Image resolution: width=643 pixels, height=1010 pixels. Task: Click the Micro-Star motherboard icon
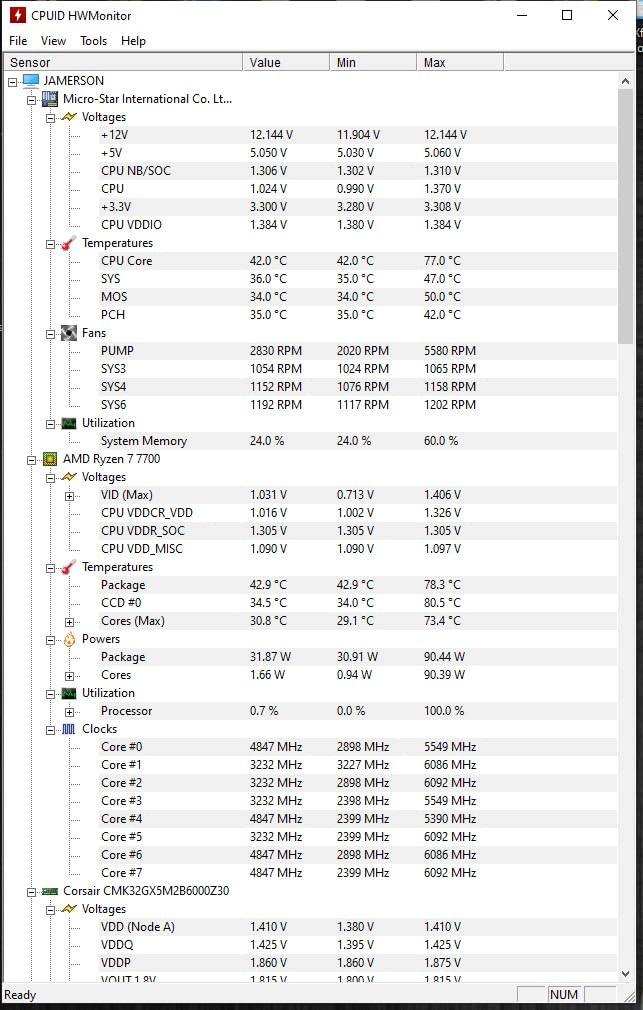click(50, 99)
